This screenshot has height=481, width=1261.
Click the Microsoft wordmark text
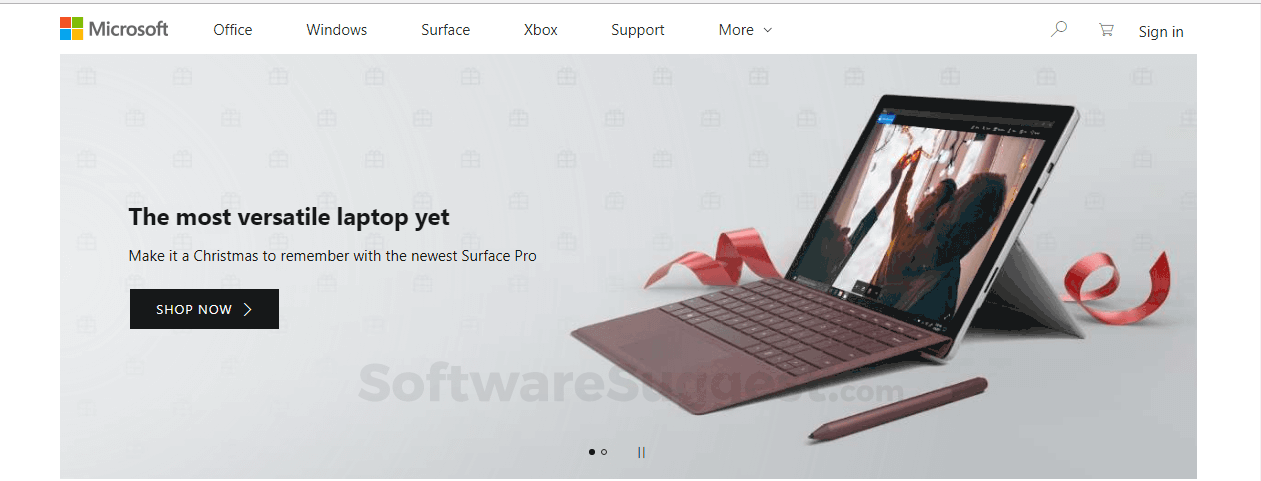pos(128,29)
